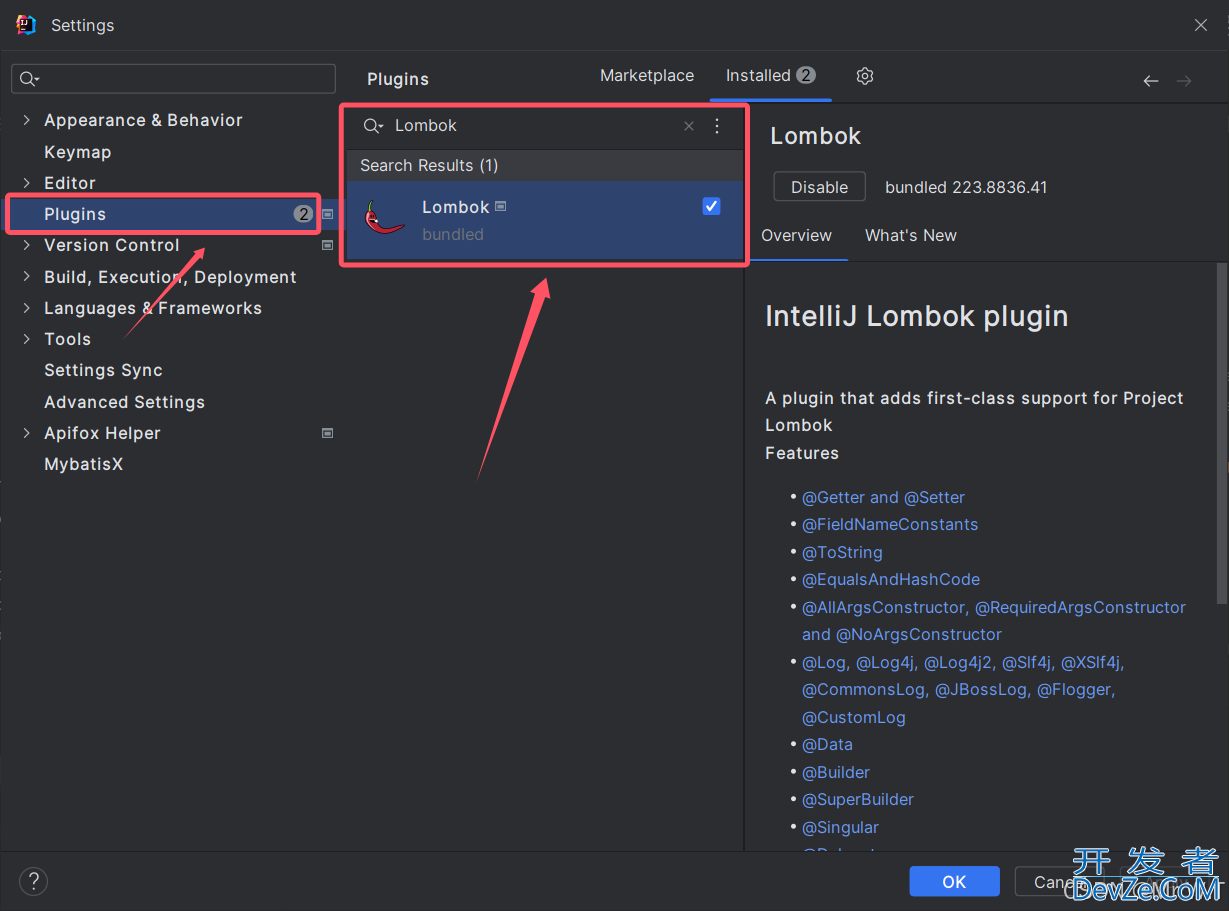
Task: Switch to the Installed plugins tab
Action: pos(771,76)
